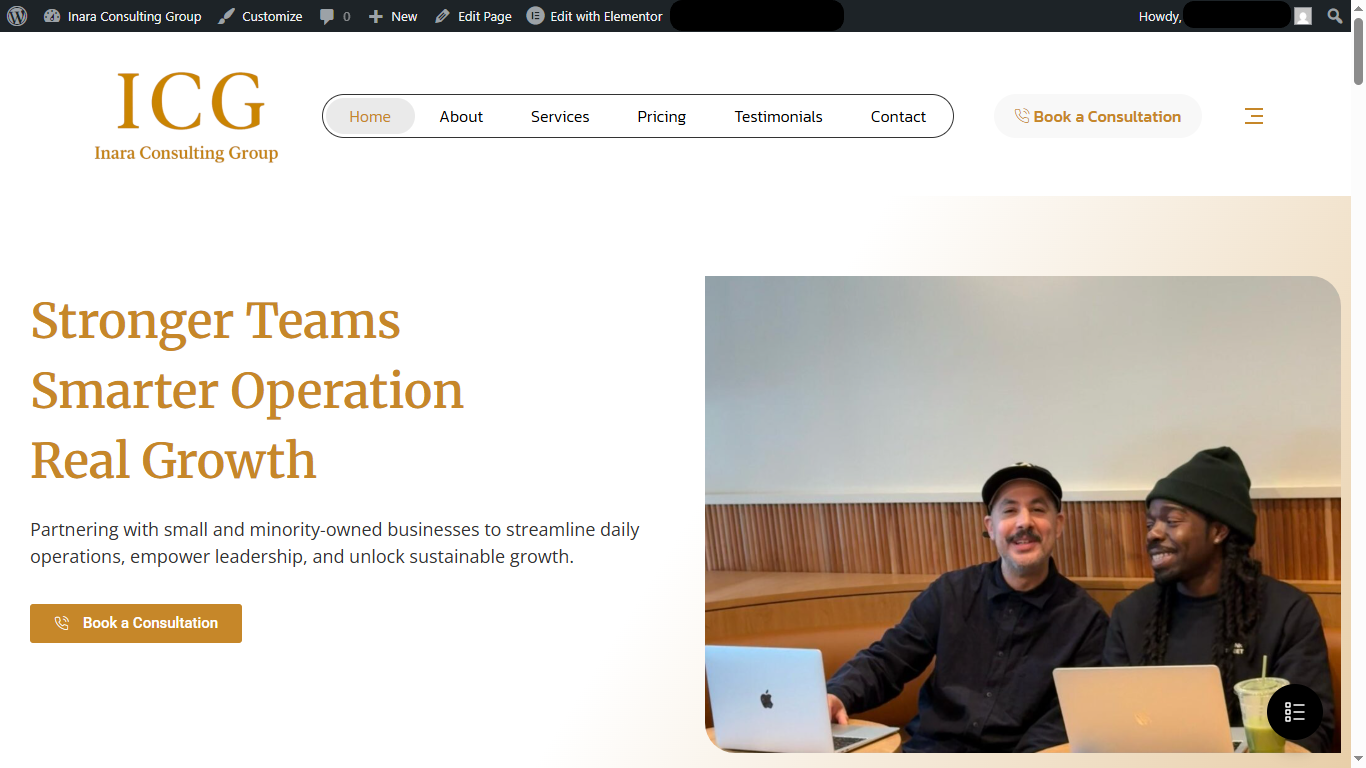Viewport: 1366px width, 768px height.
Task: Click the ICG Inara Consulting Group logo
Action: click(x=187, y=115)
